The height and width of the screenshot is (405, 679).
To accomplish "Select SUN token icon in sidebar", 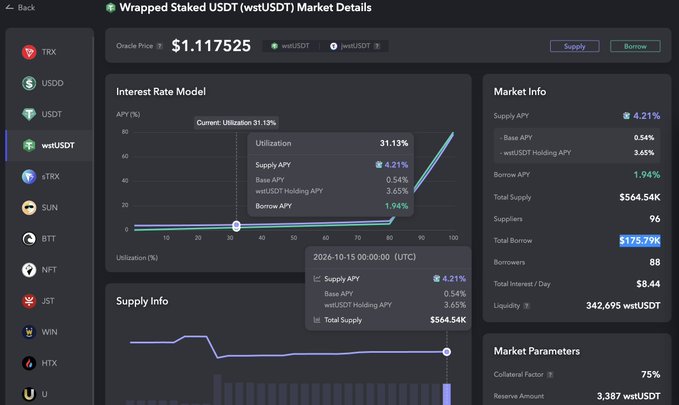I will (29, 208).
